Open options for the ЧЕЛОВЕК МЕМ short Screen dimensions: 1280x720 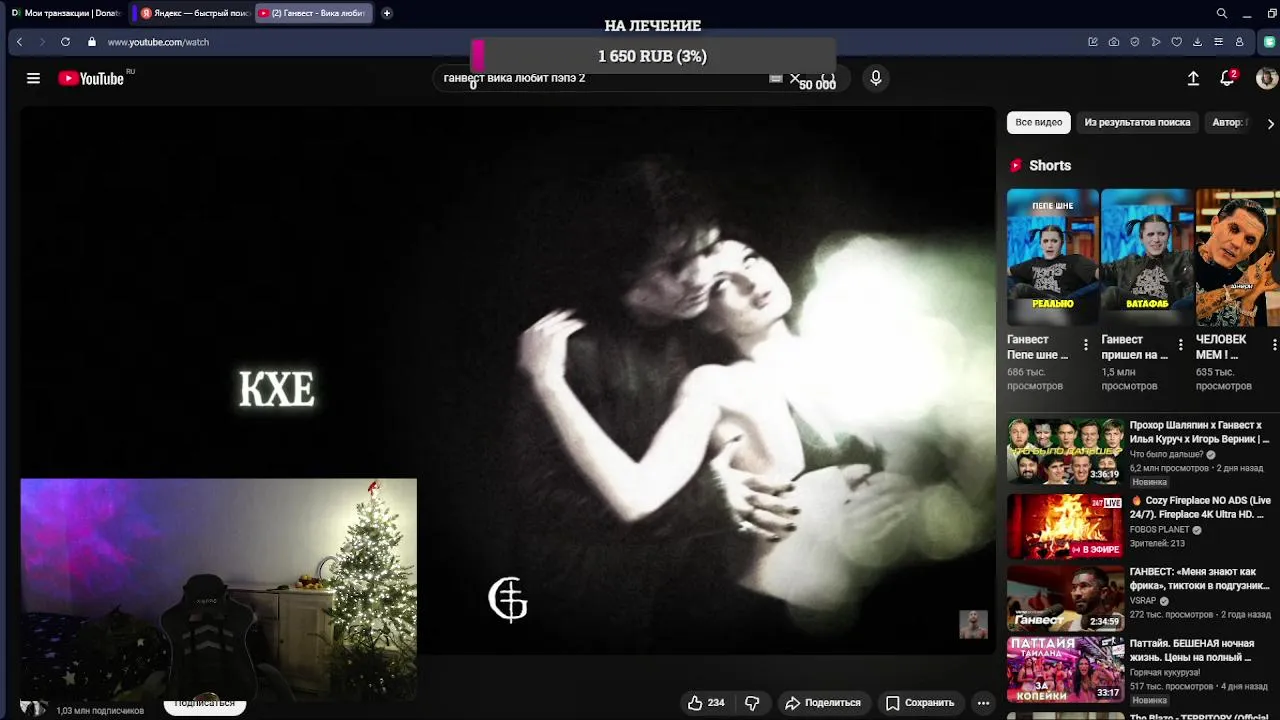1274,345
